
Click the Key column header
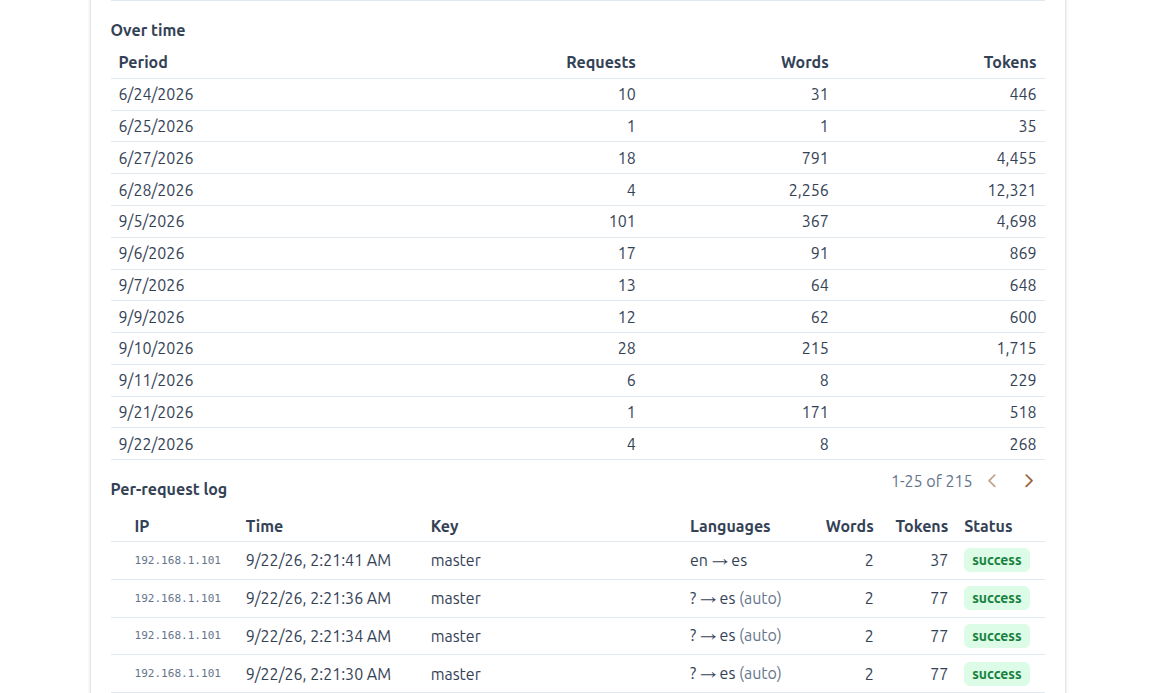pyautogui.click(x=444, y=527)
